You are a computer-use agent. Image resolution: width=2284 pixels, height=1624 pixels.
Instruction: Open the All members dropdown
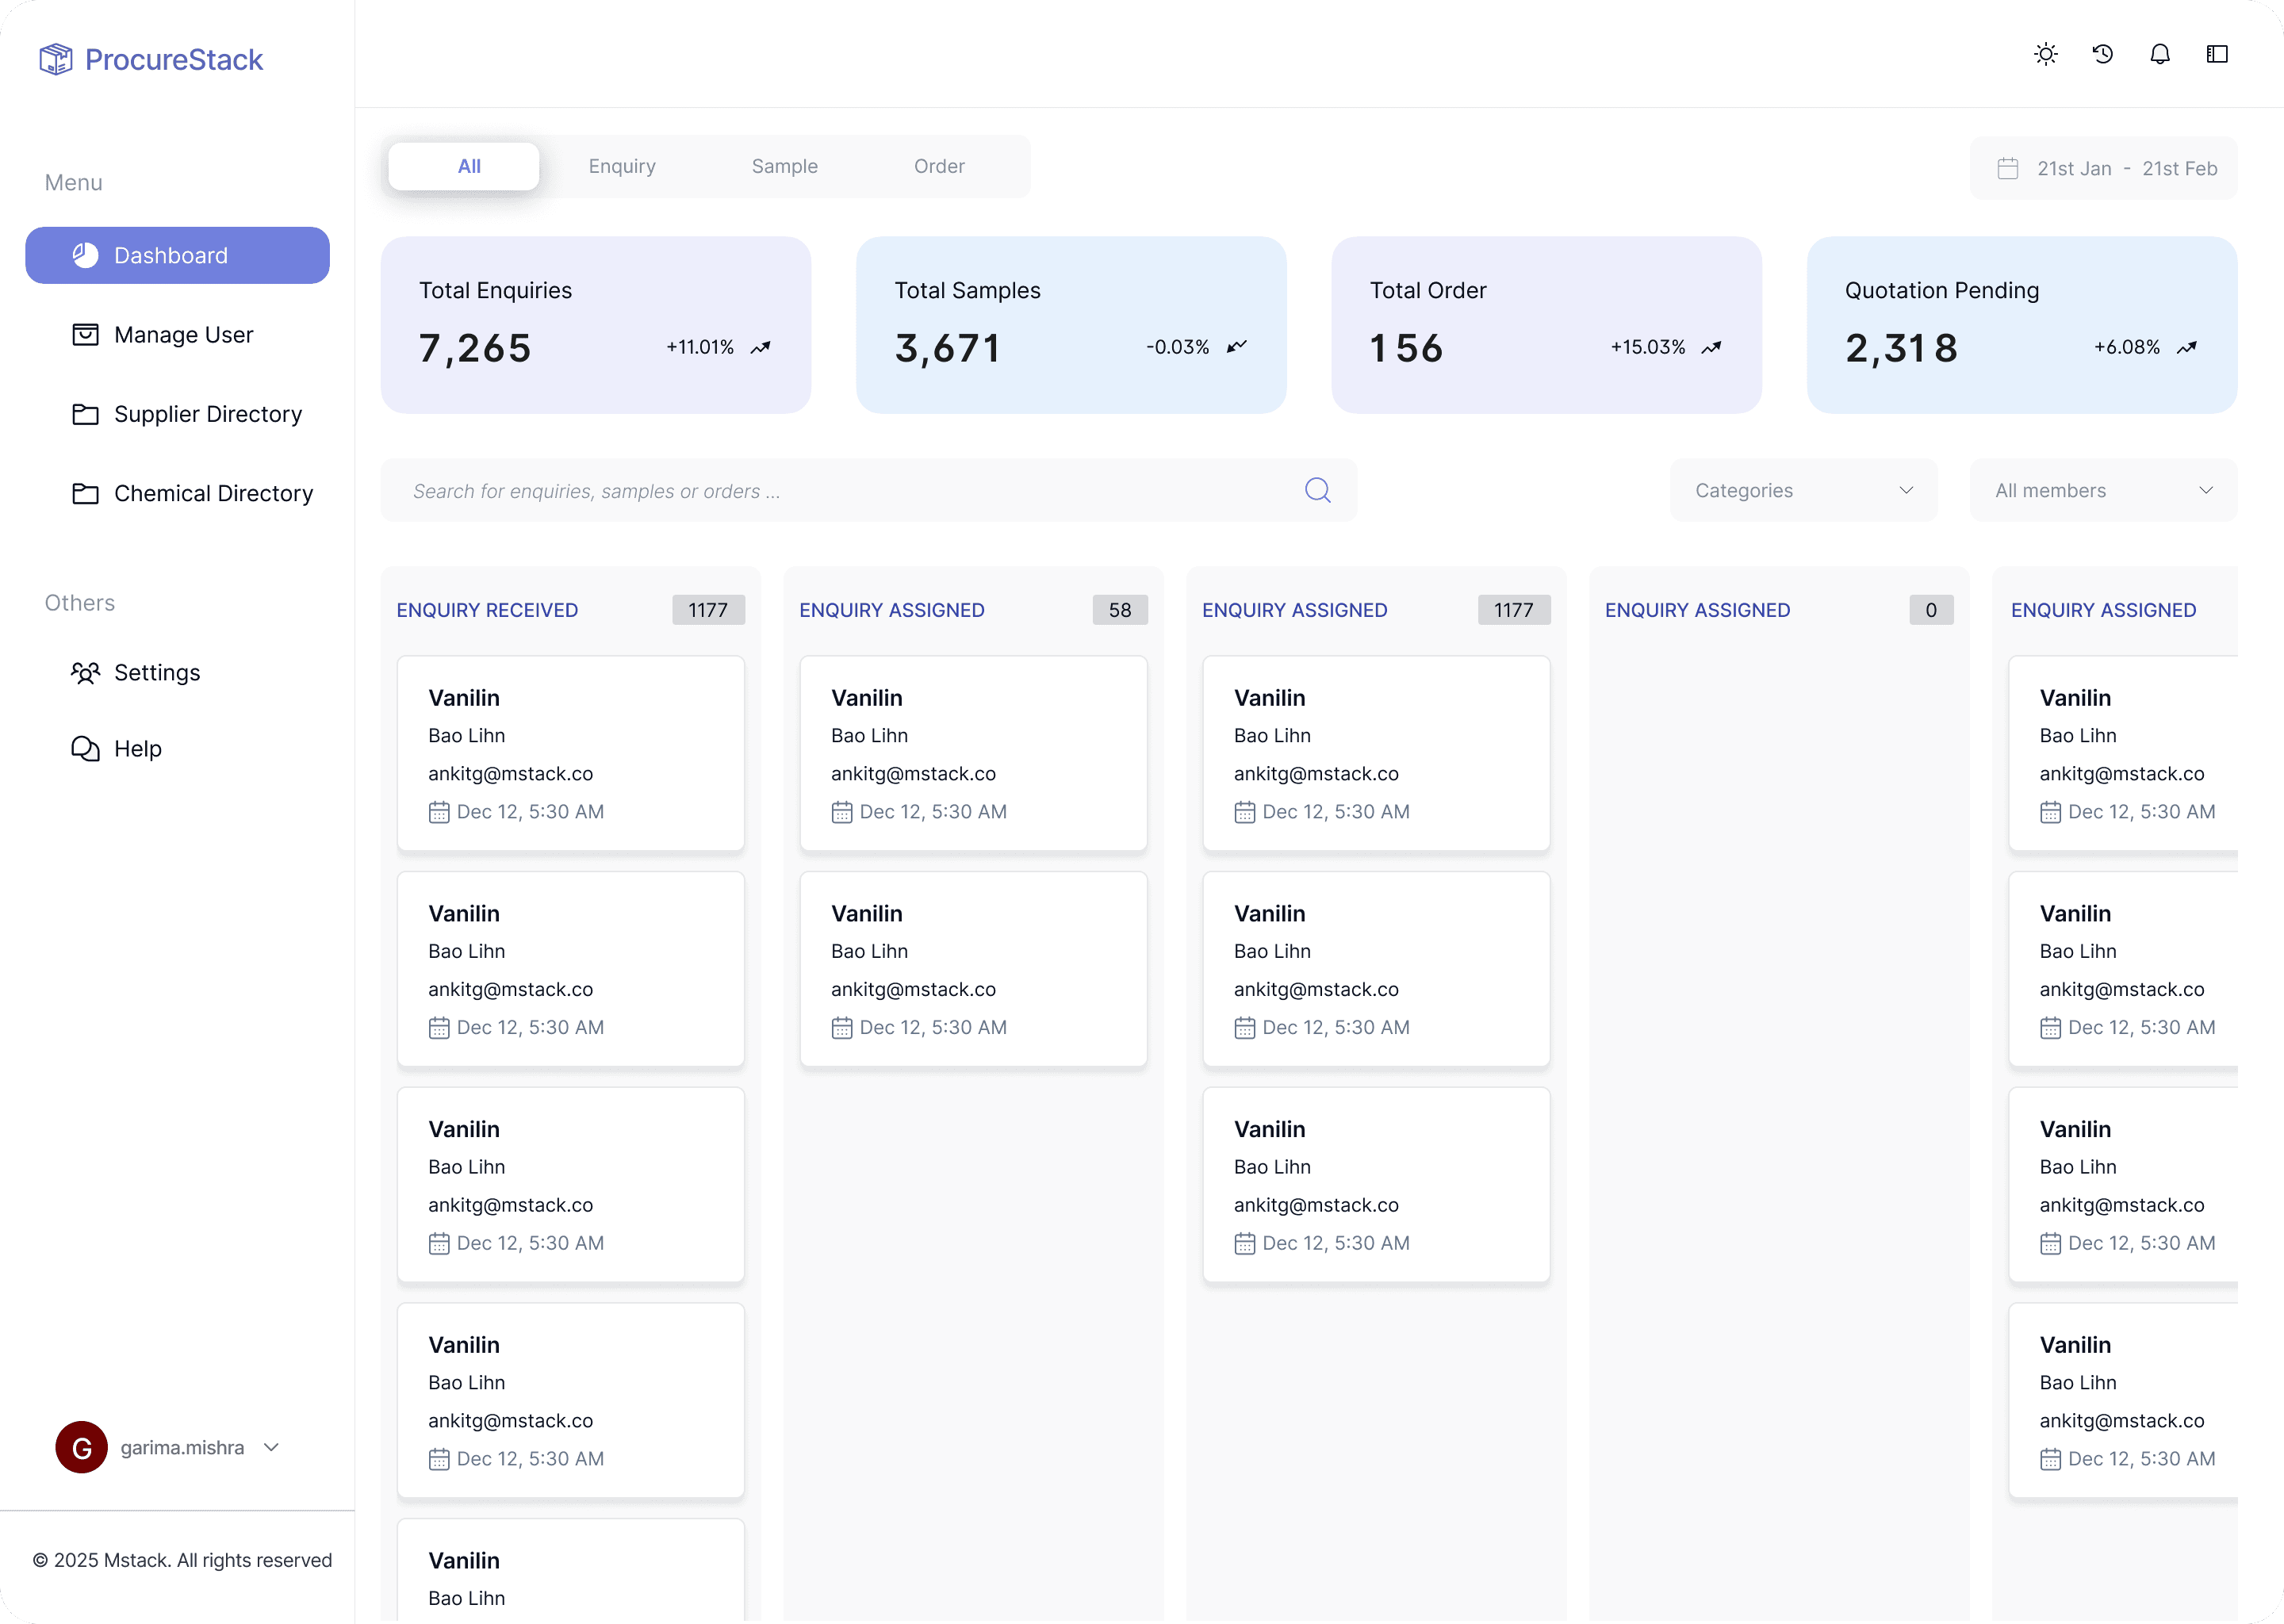click(x=2104, y=490)
